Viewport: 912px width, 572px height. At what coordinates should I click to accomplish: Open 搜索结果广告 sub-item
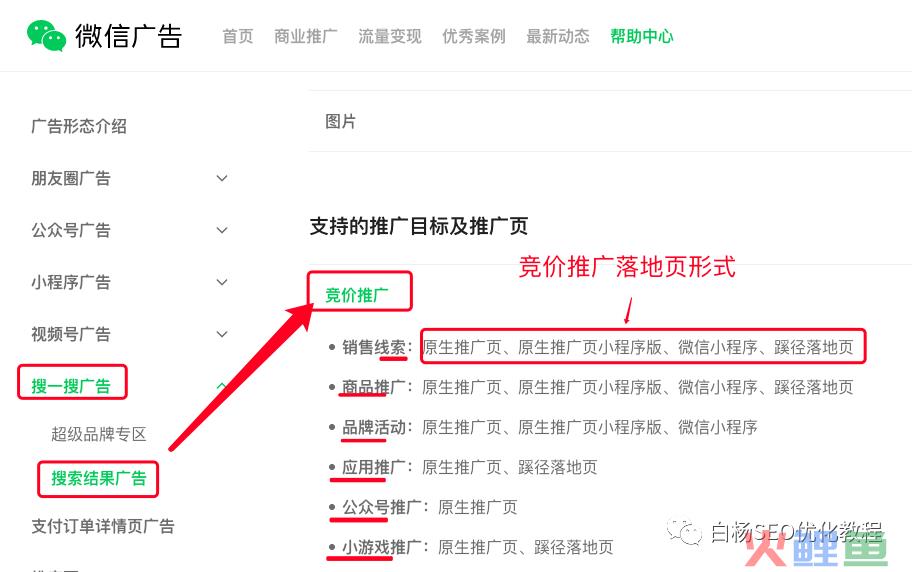pyautogui.click(x=99, y=478)
